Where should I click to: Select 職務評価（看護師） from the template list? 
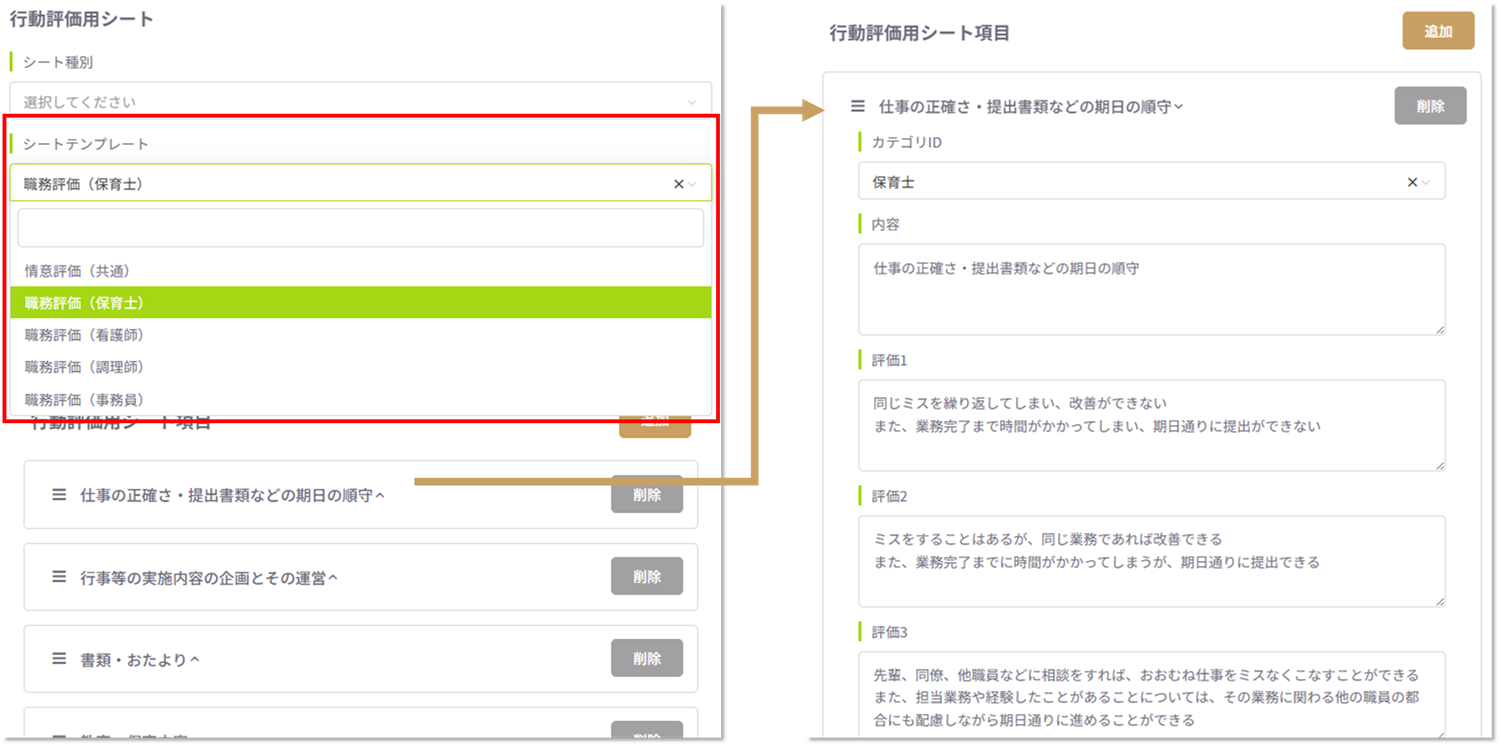click(84, 335)
